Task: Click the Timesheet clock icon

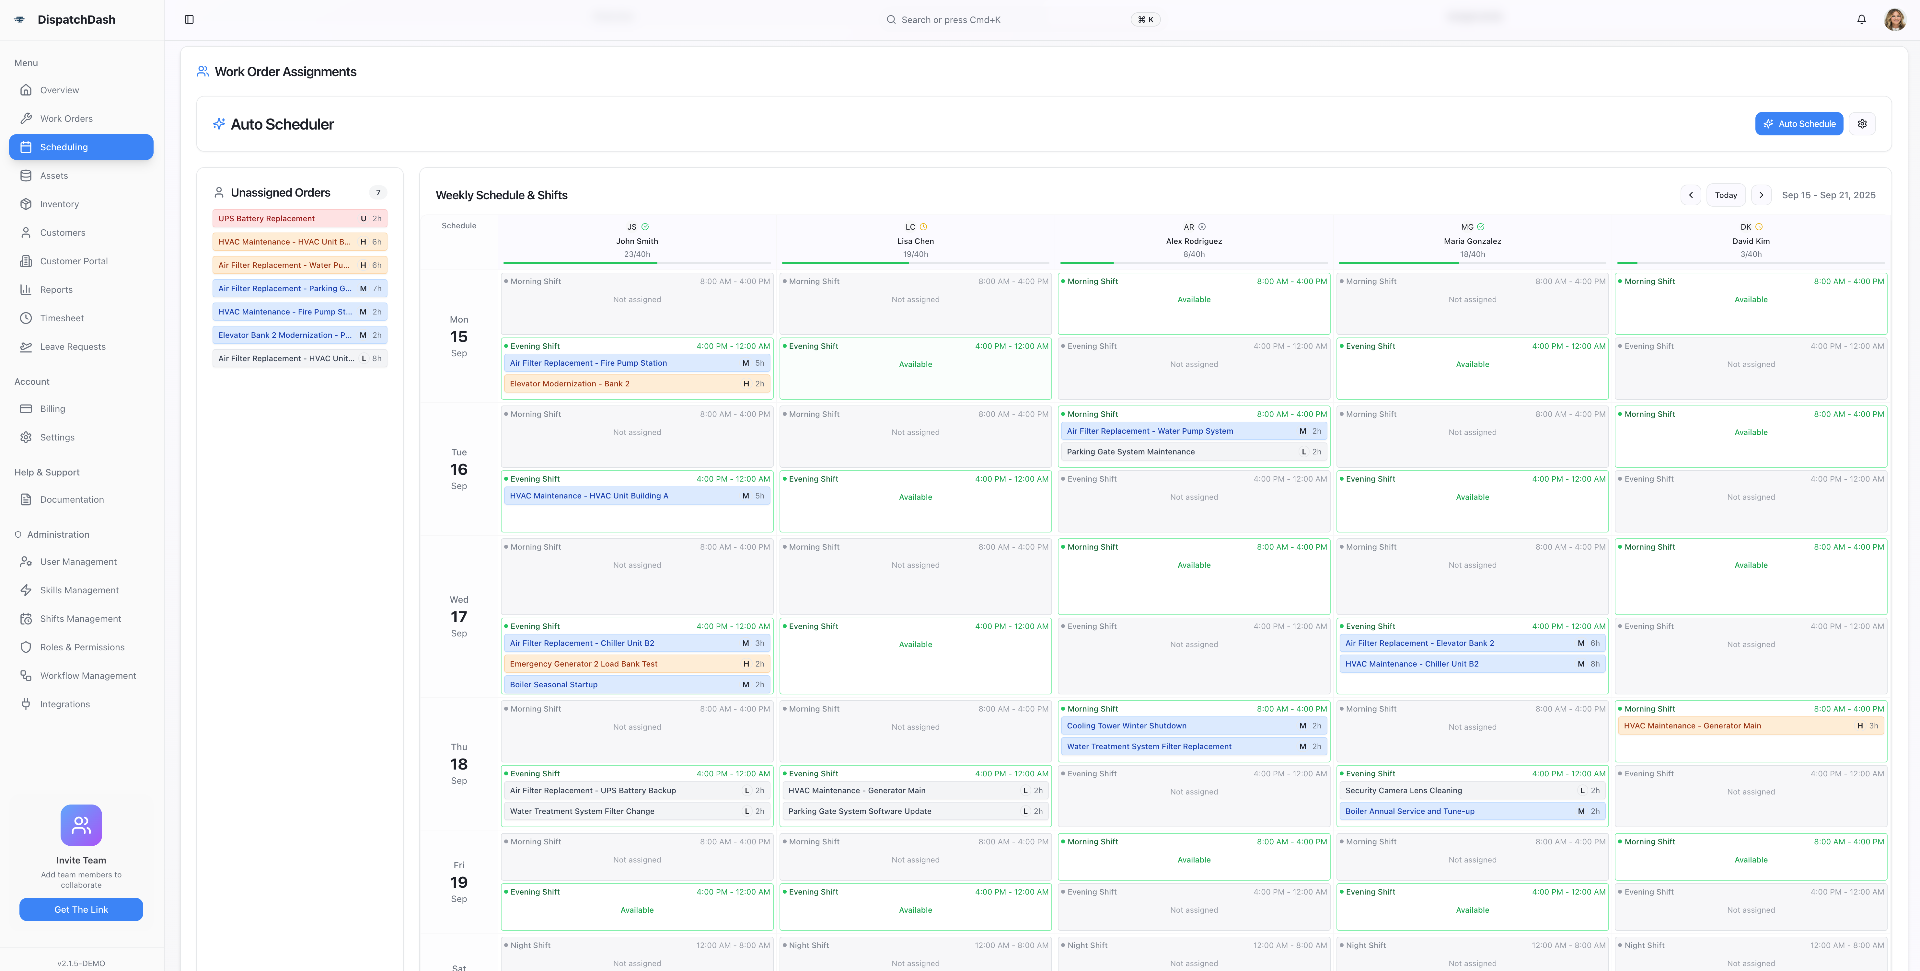Action: coord(26,318)
